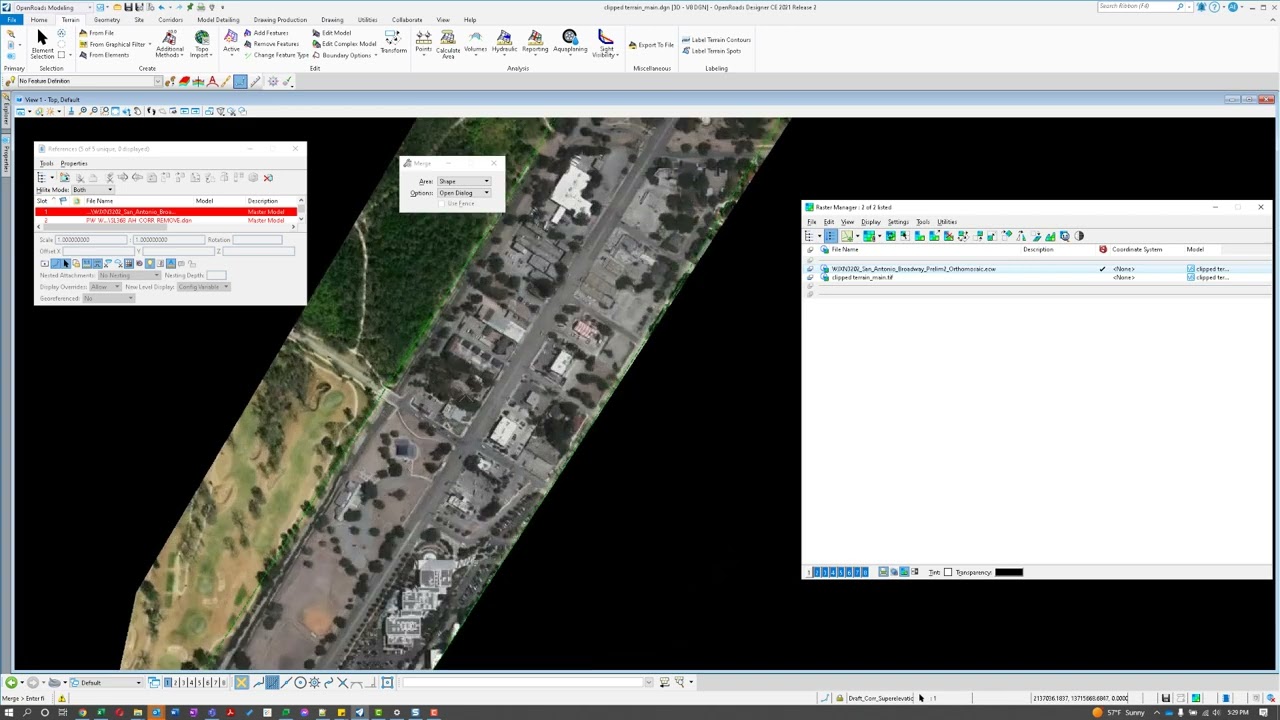Click the Attach raster icon in Raster Manager

848,236
